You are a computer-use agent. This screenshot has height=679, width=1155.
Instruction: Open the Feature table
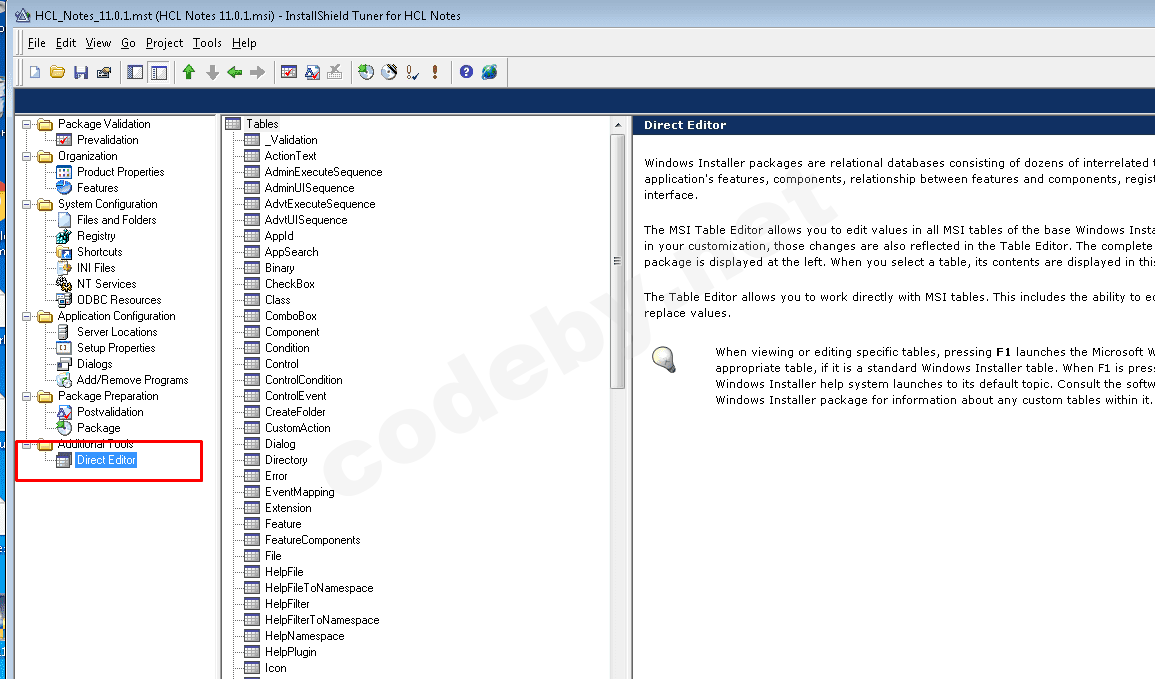[x=283, y=524]
